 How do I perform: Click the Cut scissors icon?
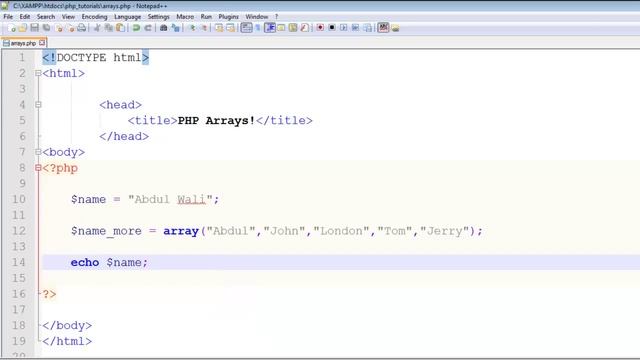(97, 28)
